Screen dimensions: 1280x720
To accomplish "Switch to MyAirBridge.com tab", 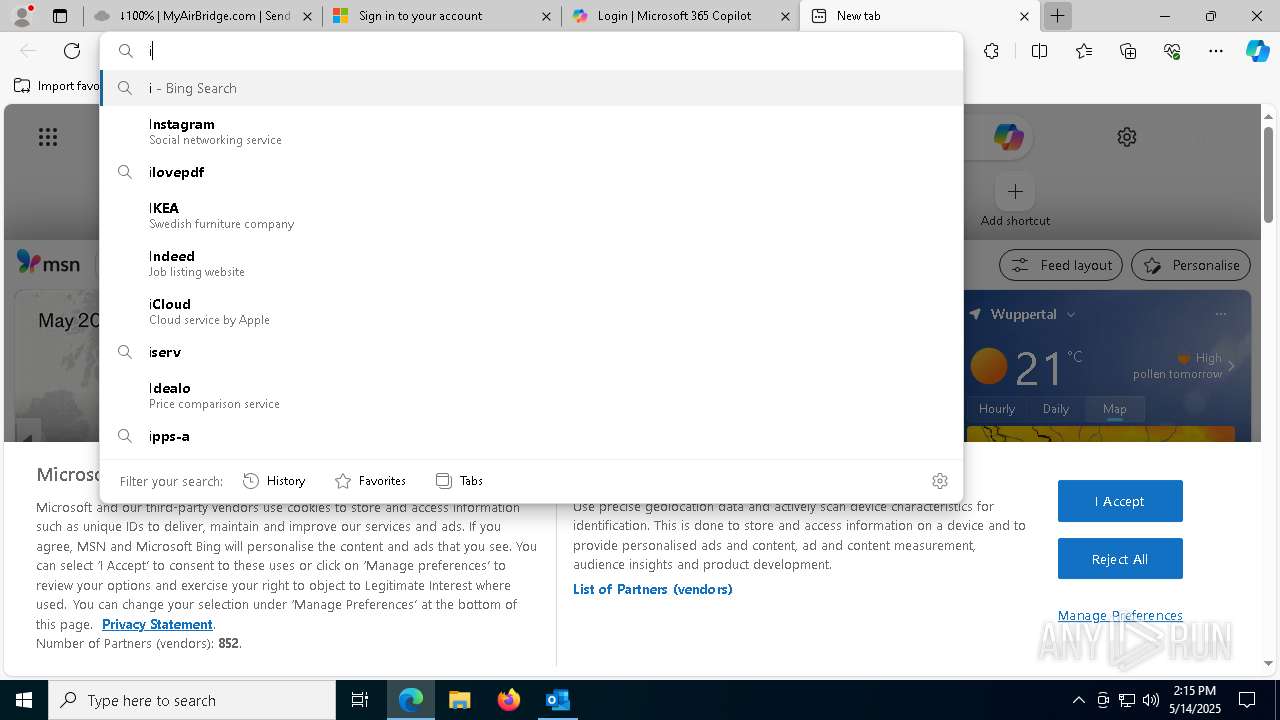I will (x=203, y=16).
